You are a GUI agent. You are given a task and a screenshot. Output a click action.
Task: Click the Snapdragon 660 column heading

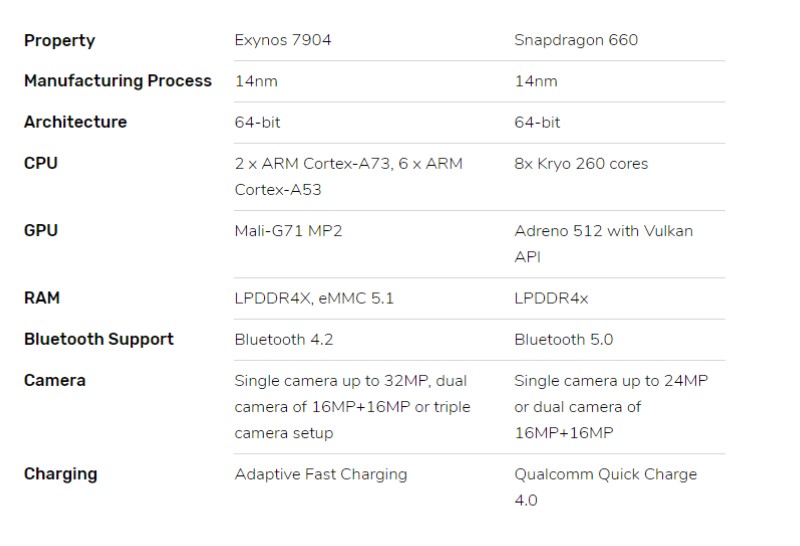(576, 41)
